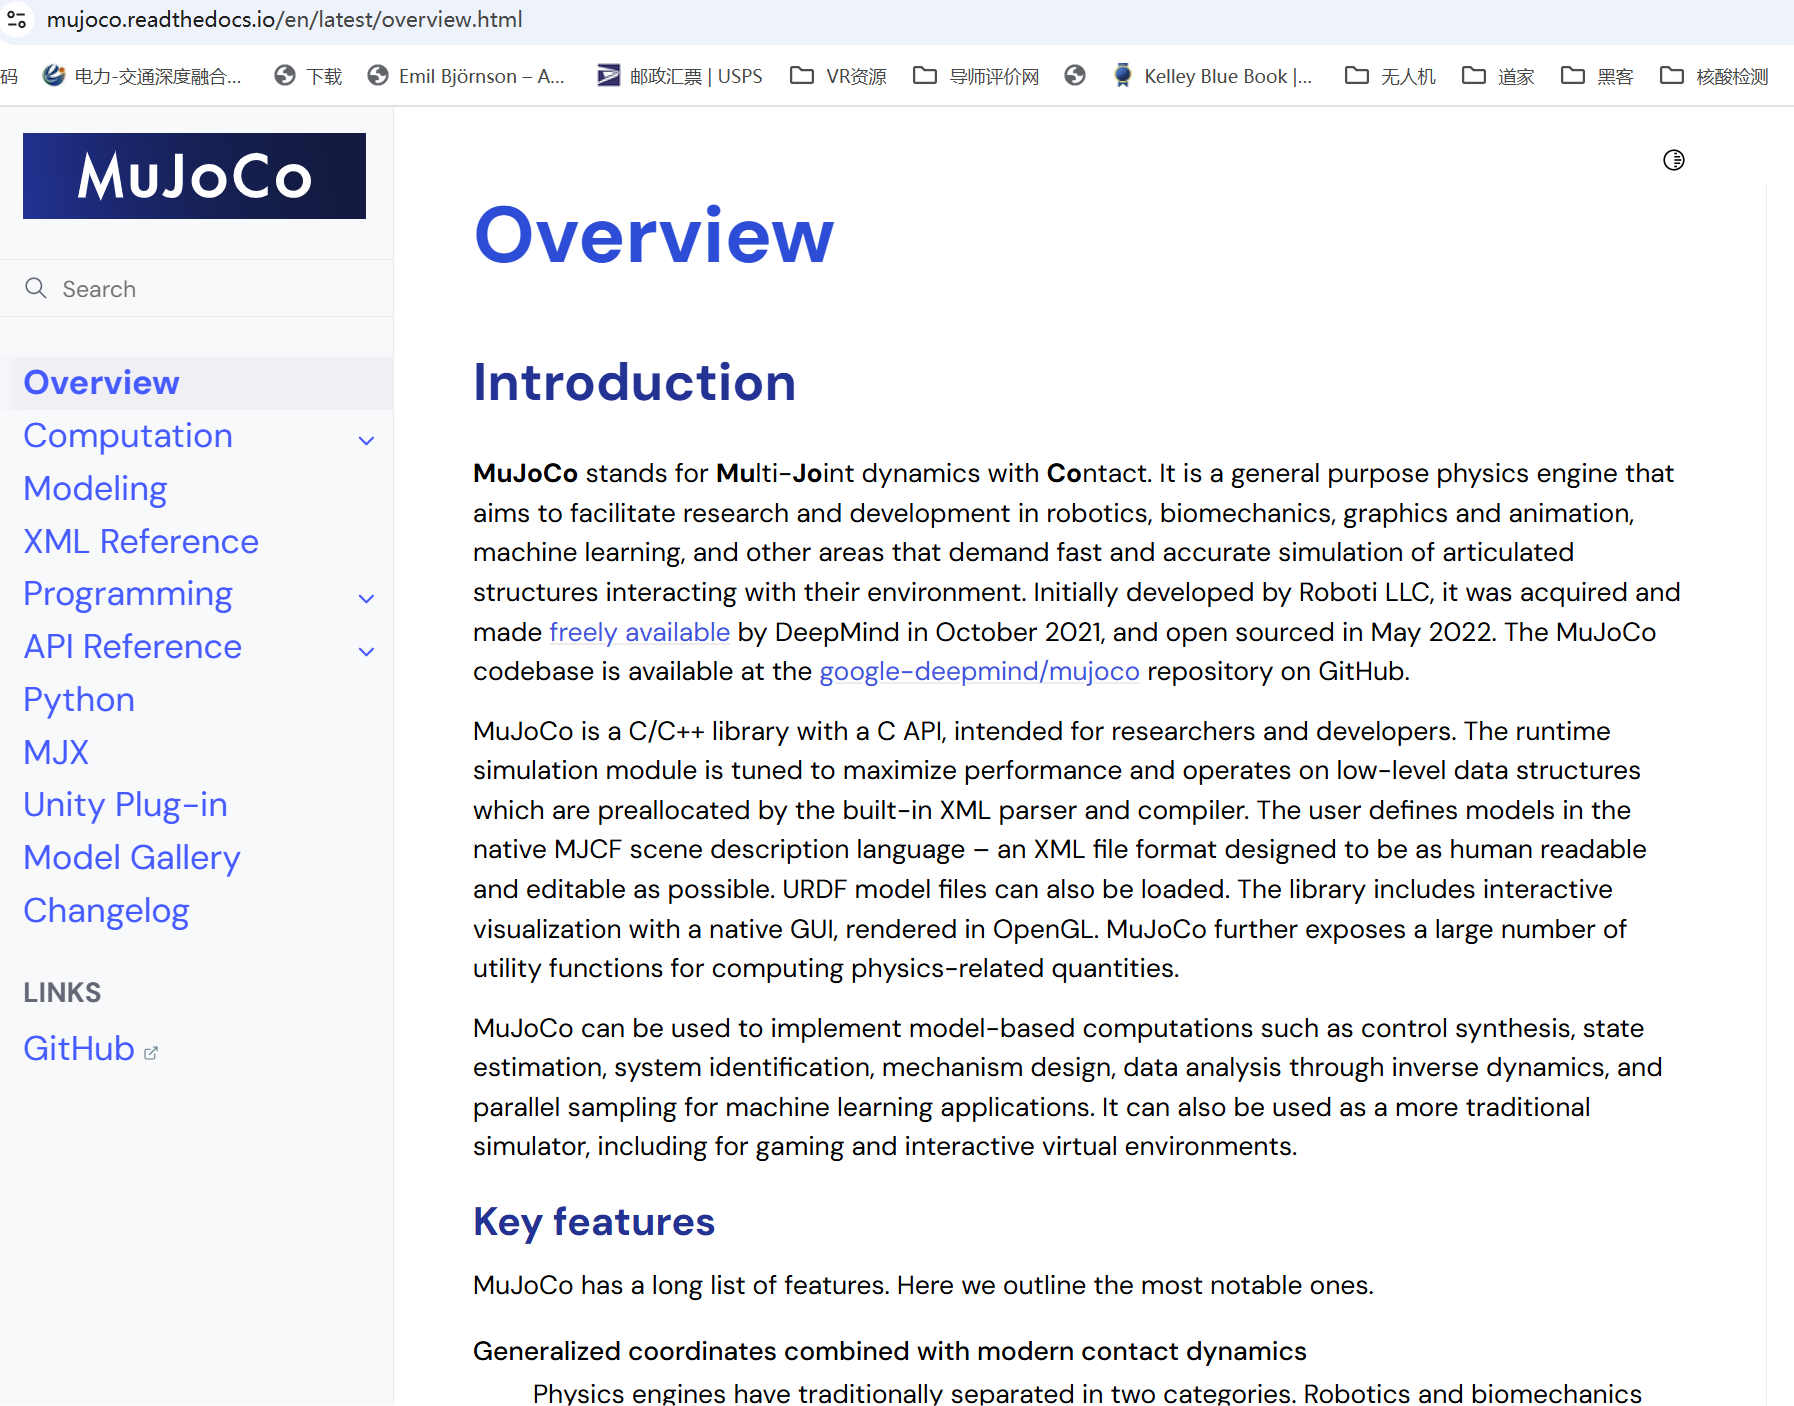Expand the API Reference section chevron

[367, 651]
